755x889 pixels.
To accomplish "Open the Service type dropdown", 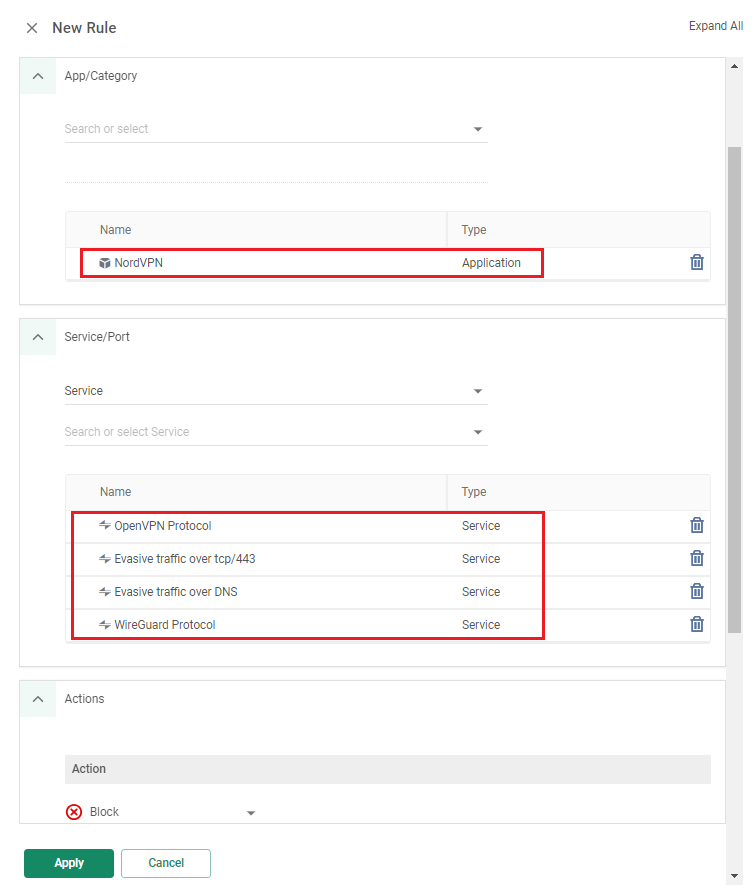I will (276, 391).
